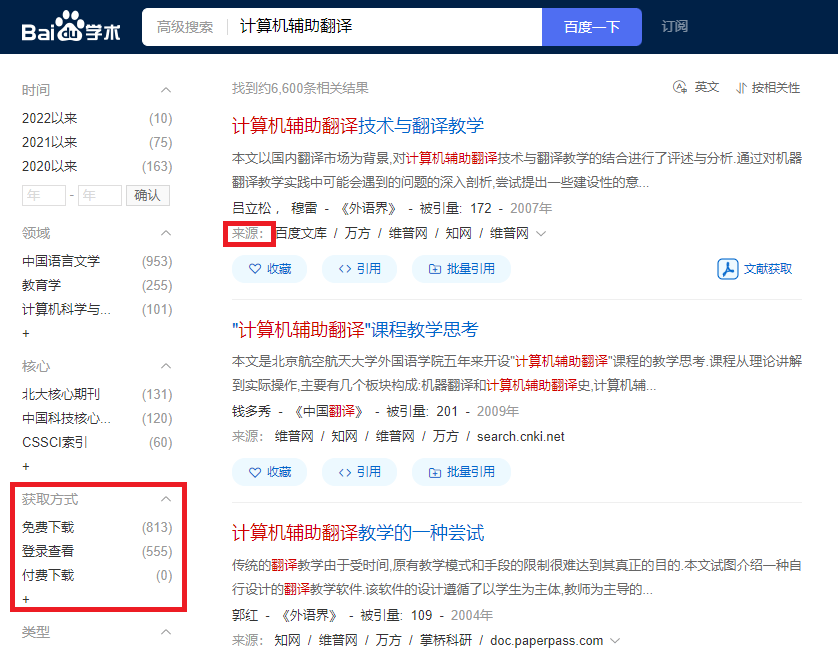Open 百度文库 source of first result
Image resolution: width=838 pixels, height=649 pixels.
(301, 234)
